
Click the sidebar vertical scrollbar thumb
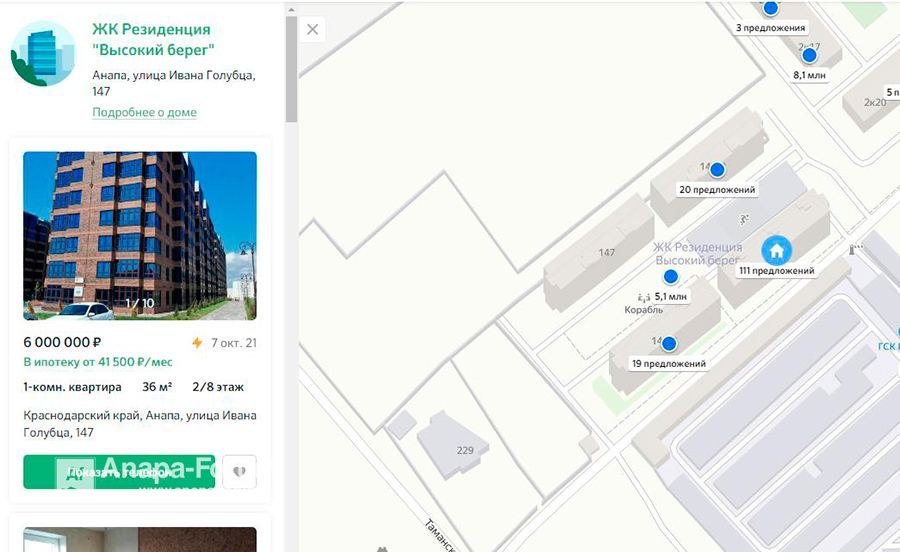click(291, 69)
